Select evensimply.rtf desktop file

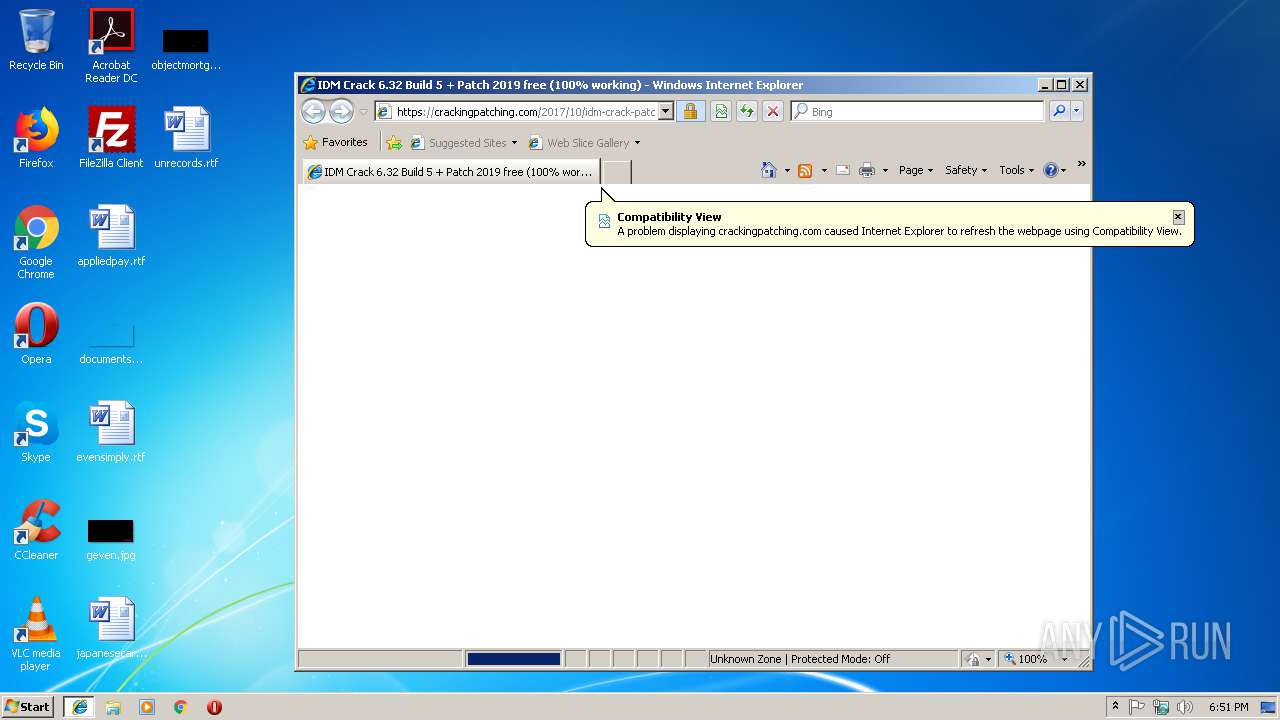(x=111, y=432)
